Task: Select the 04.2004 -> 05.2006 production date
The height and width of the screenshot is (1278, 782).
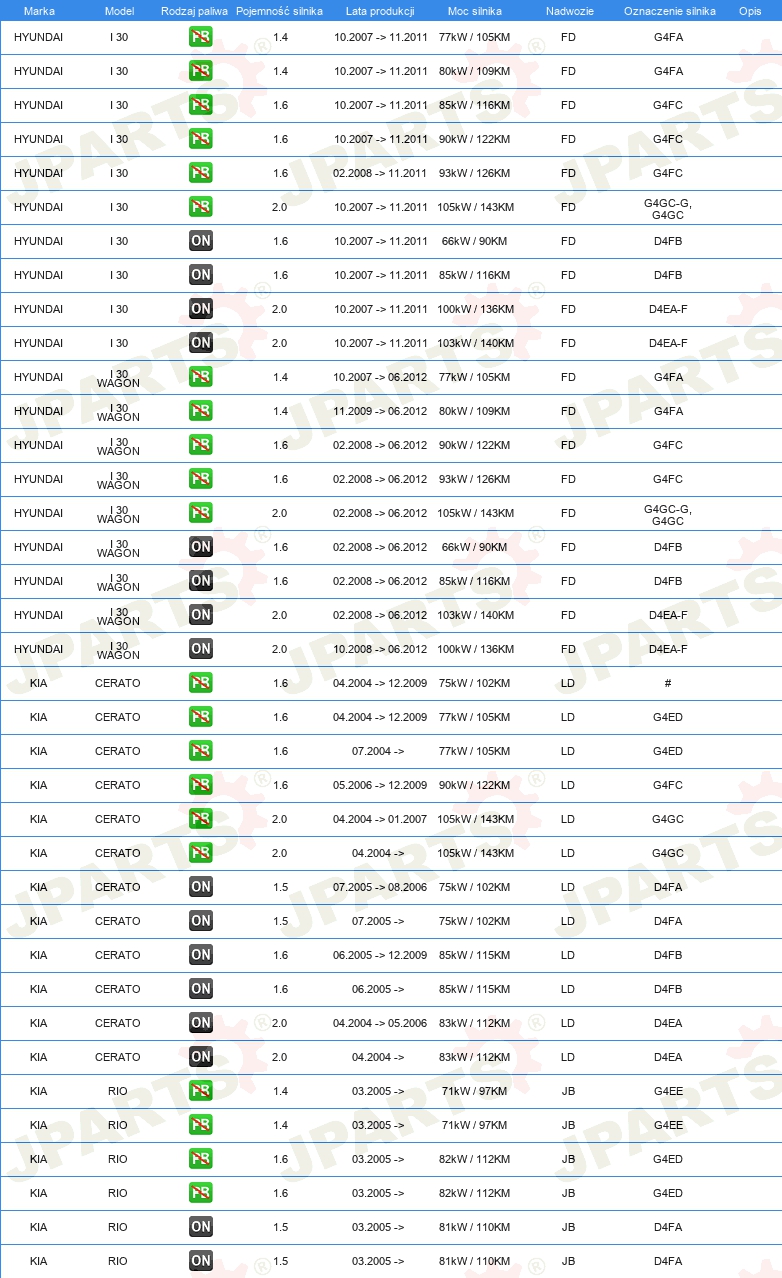Action: point(380,1023)
